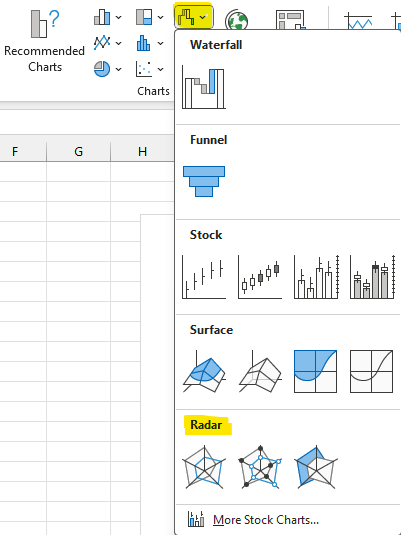Insert the 3-D Surface chart
Screen dimensions: 401x535
pos(204,372)
